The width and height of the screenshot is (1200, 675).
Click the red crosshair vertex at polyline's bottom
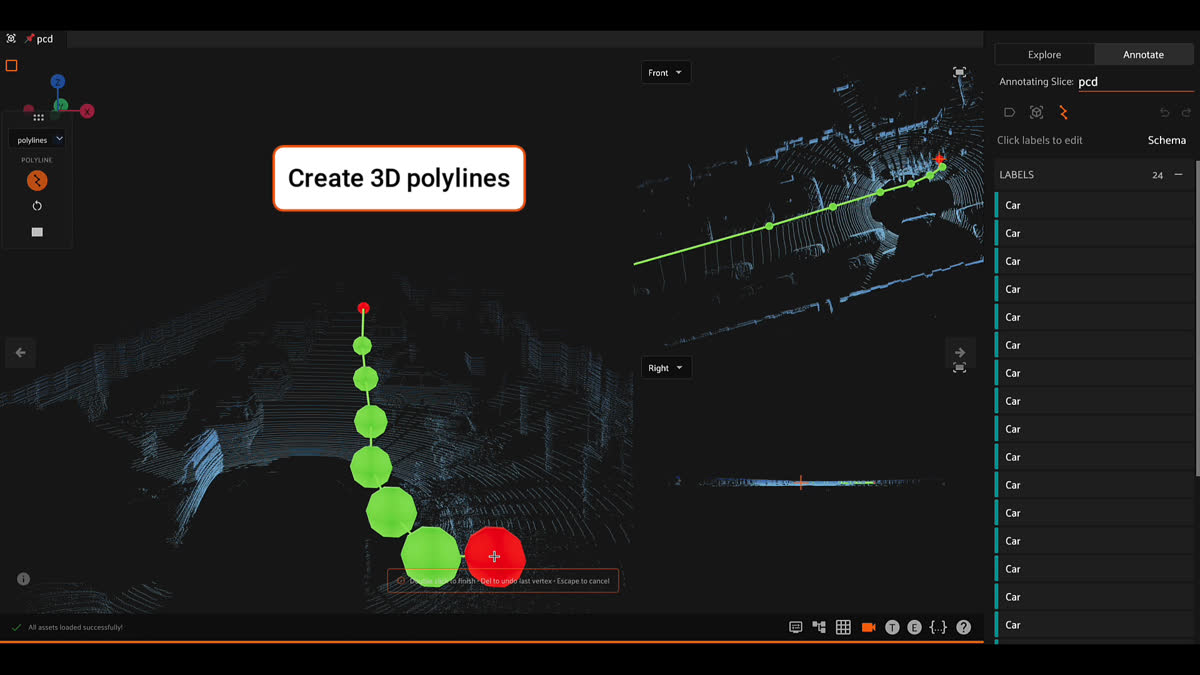point(495,557)
